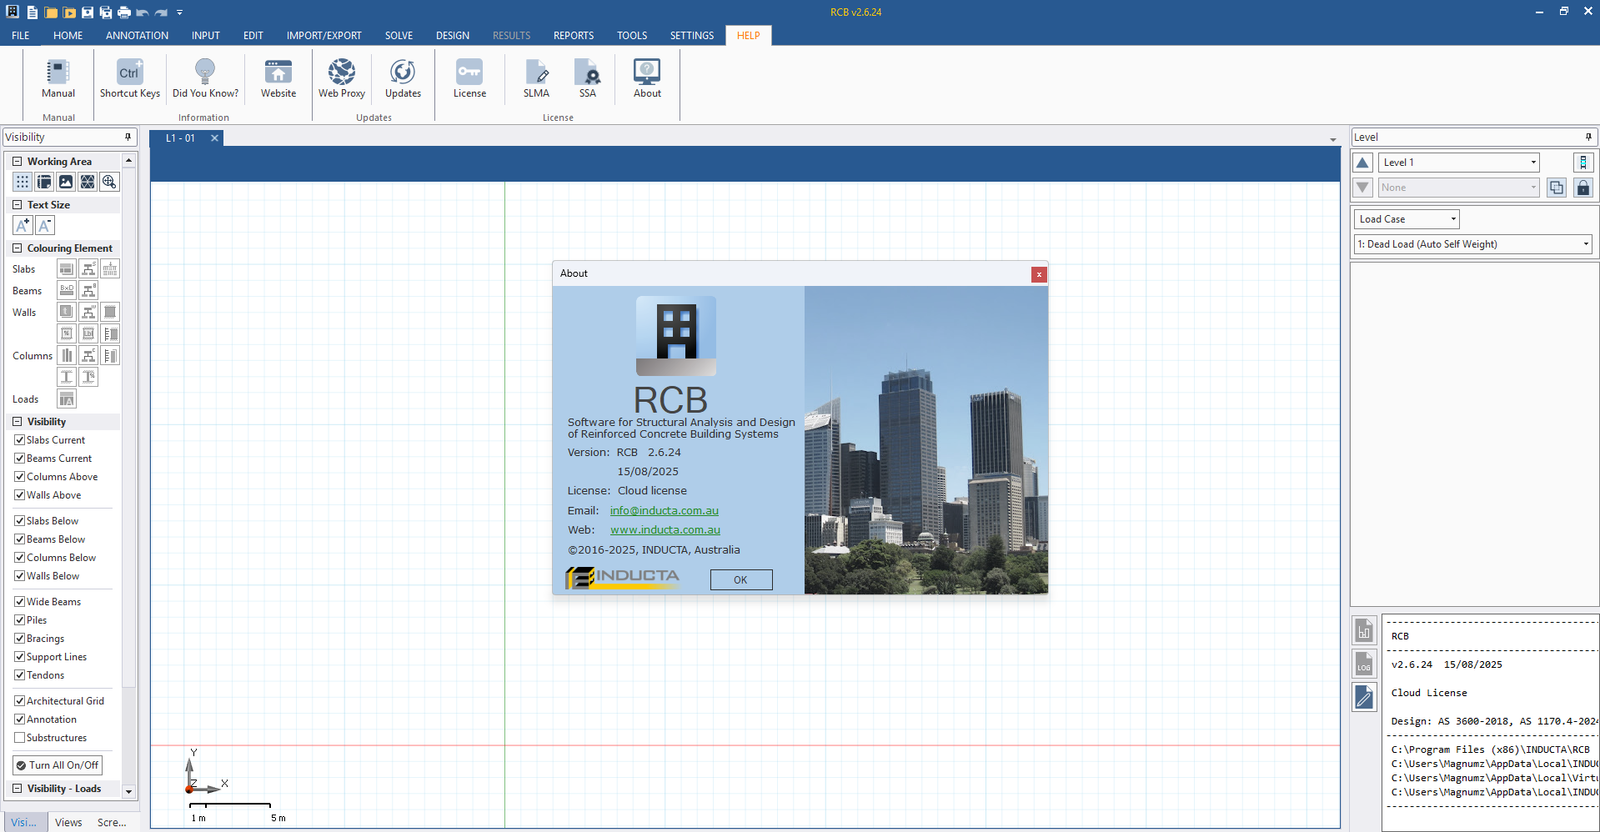Viewport: 1600px width, 832px height.
Task: Click OK in the About dialog
Action: 741,580
